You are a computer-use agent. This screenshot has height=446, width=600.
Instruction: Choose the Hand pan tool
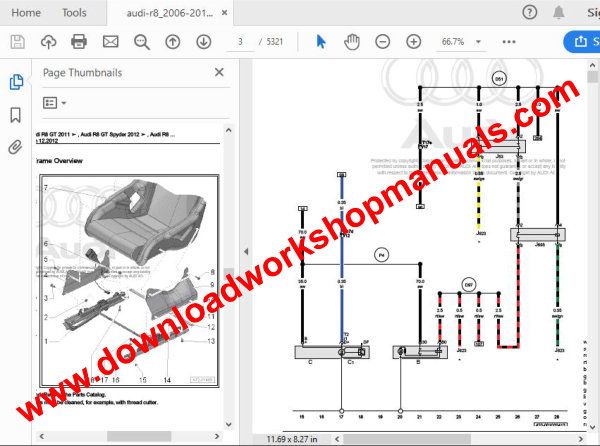click(351, 42)
